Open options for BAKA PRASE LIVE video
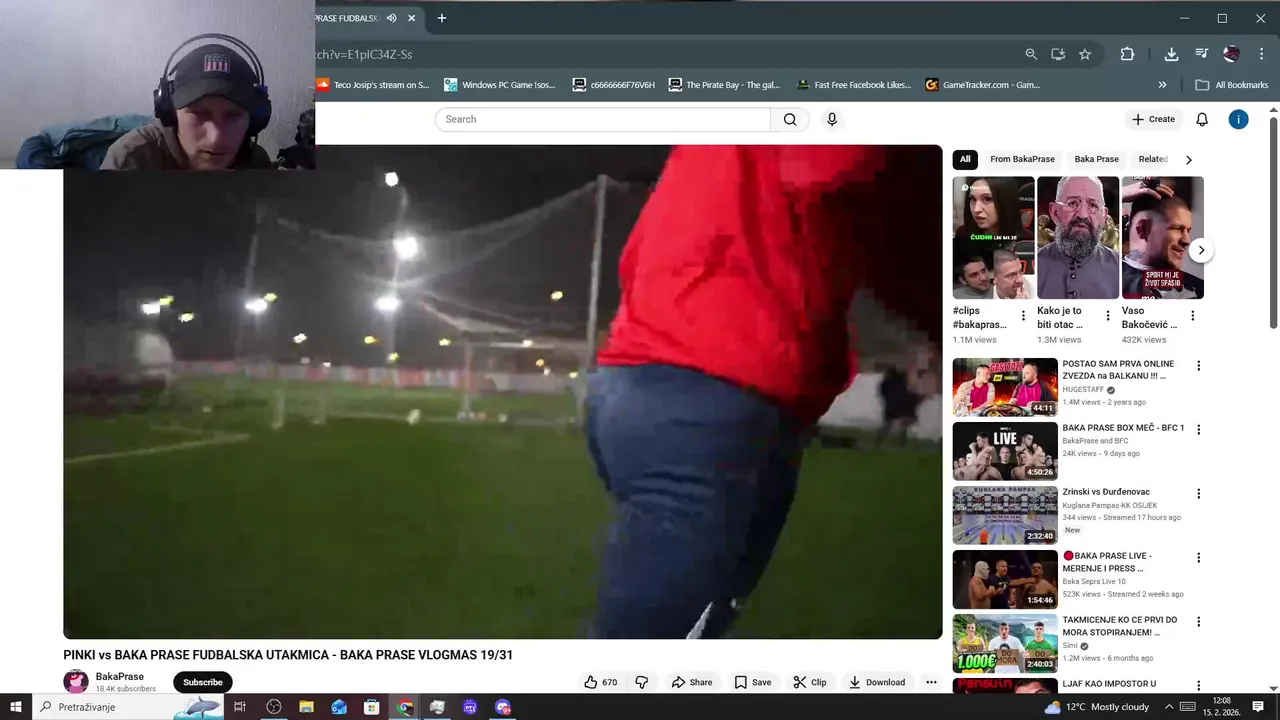This screenshot has width=1280, height=720. click(x=1198, y=558)
